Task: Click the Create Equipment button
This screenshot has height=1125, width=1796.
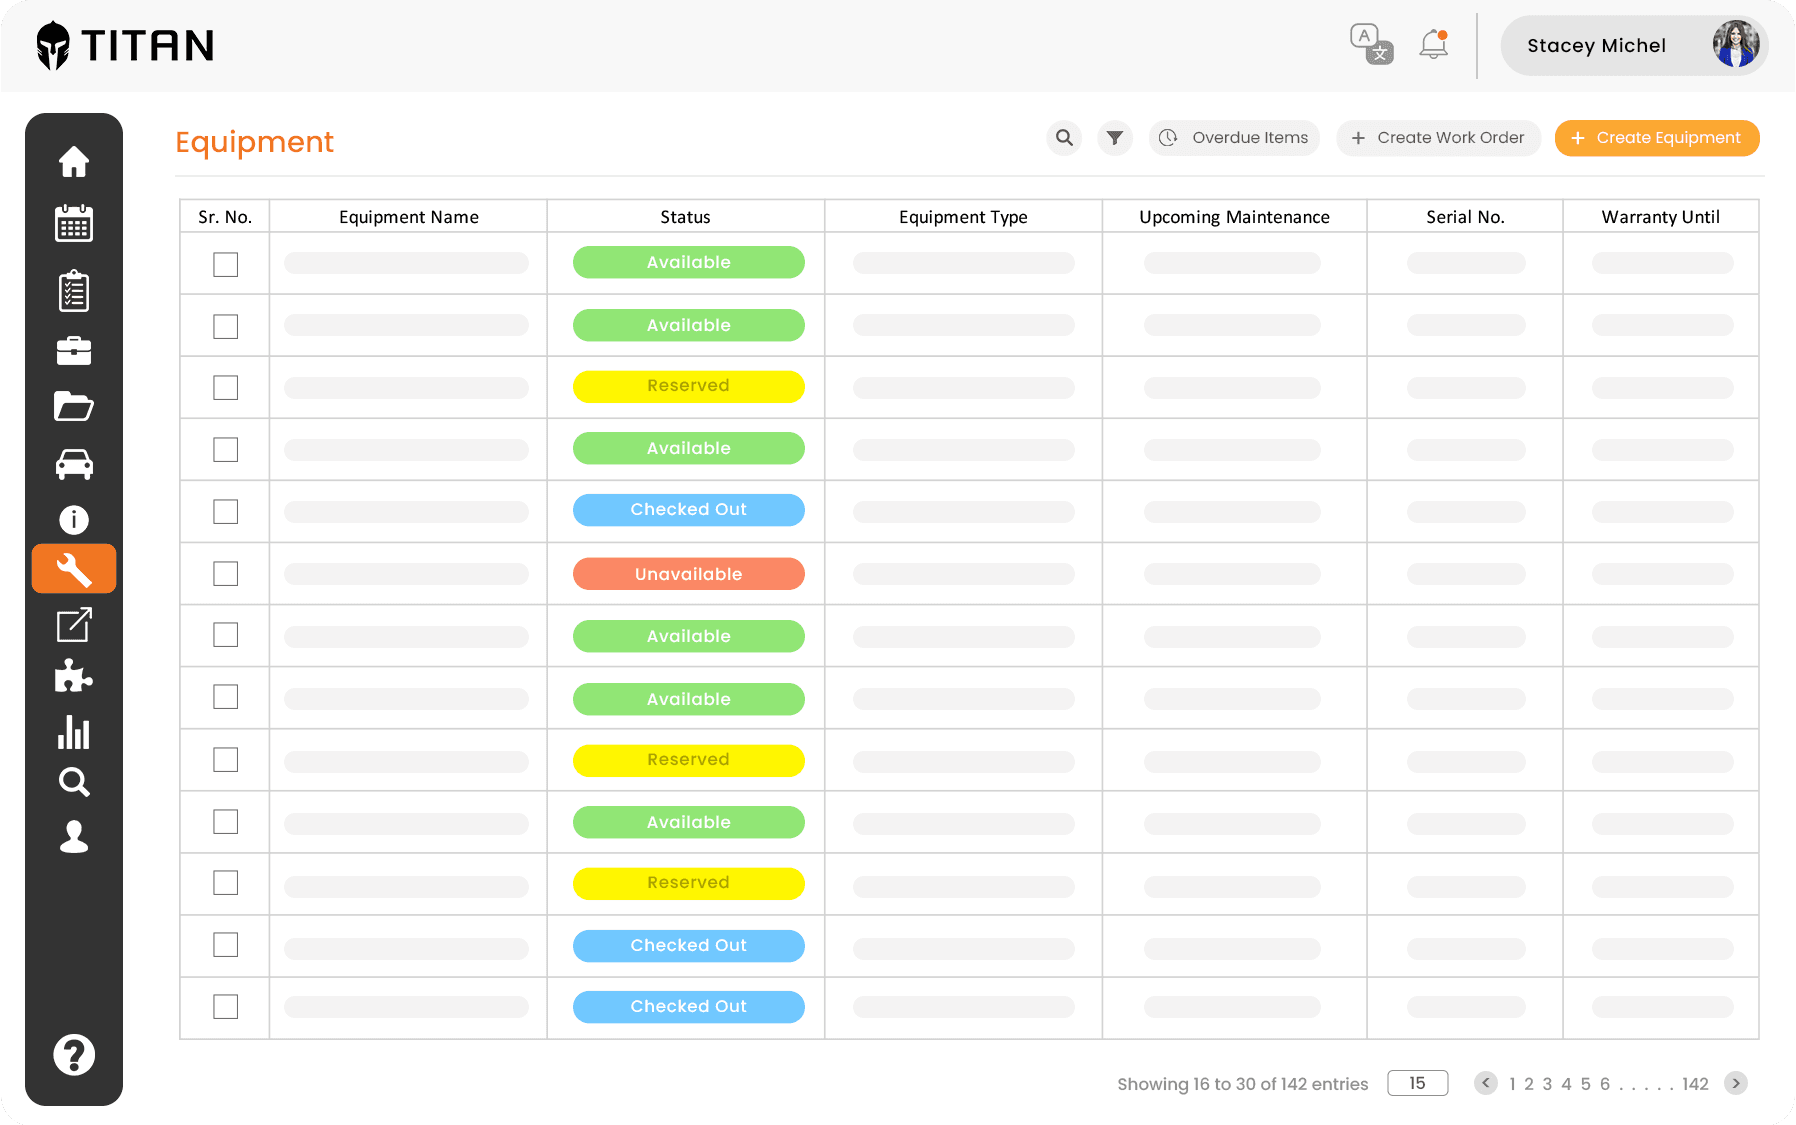Action: (1656, 137)
